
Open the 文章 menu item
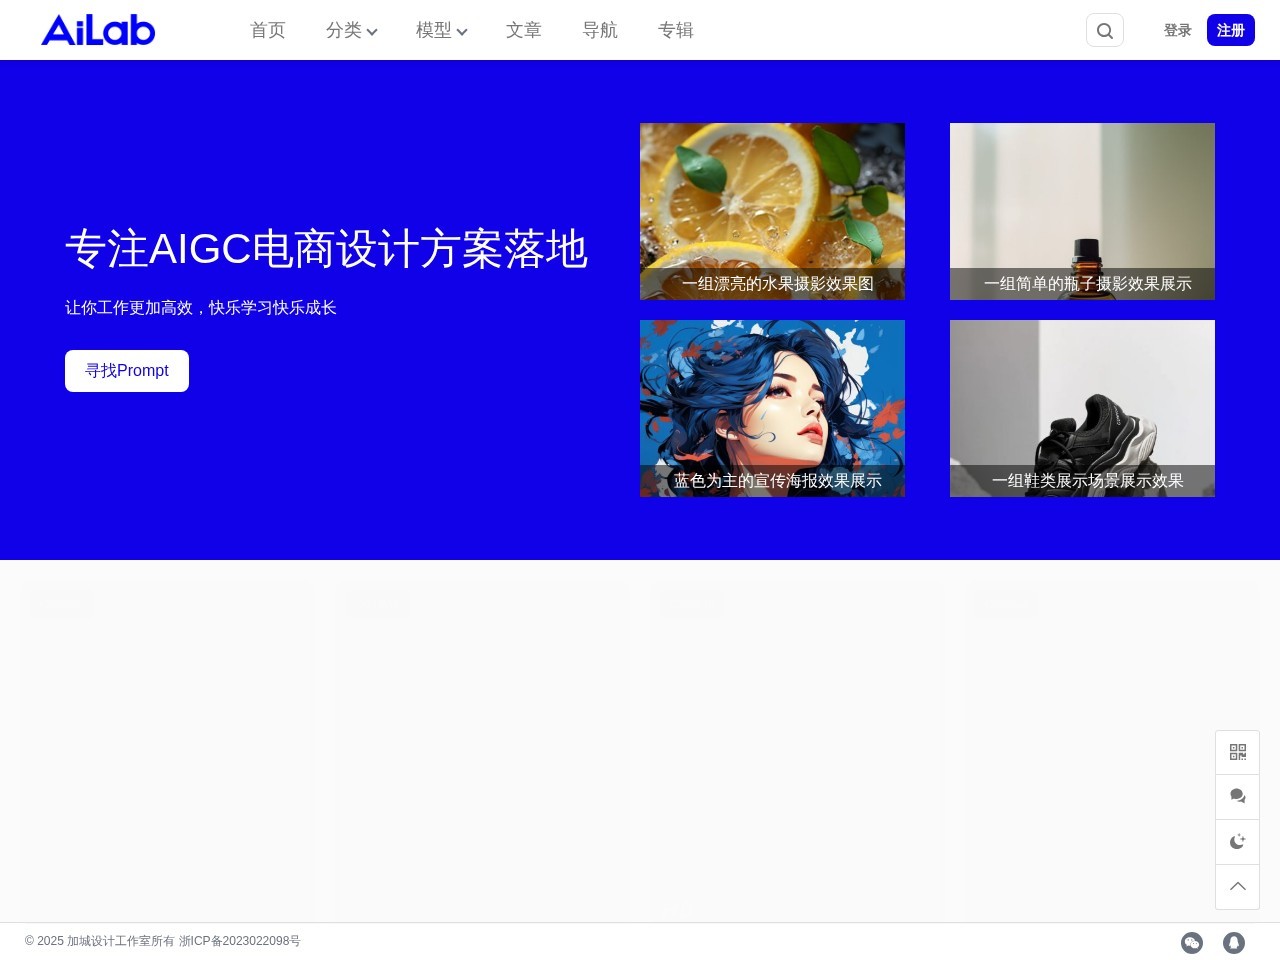point(524,30)
